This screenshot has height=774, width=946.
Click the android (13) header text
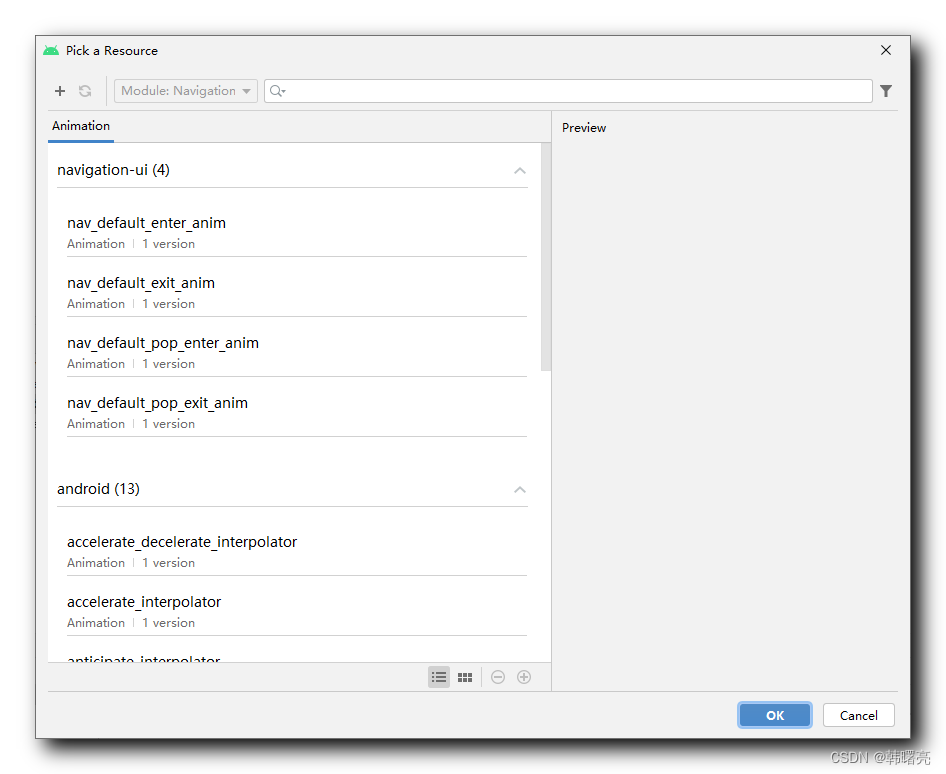point(98,489)
